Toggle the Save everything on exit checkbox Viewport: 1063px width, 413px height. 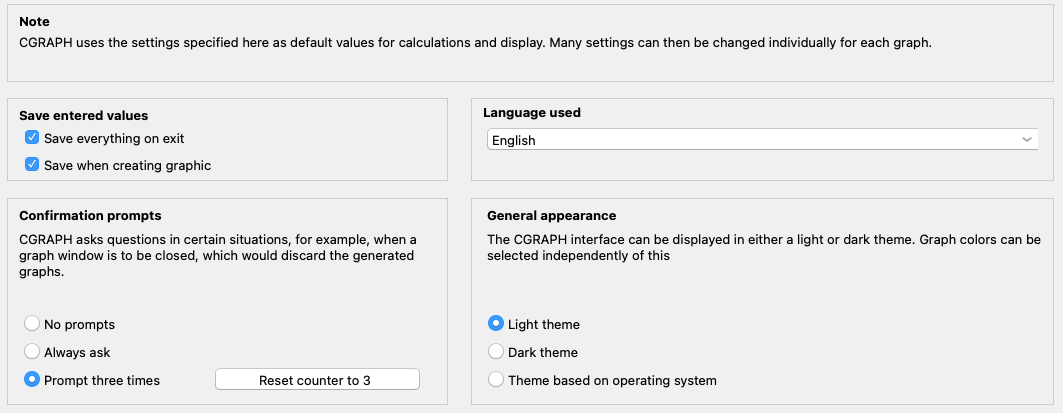[32, 138]
